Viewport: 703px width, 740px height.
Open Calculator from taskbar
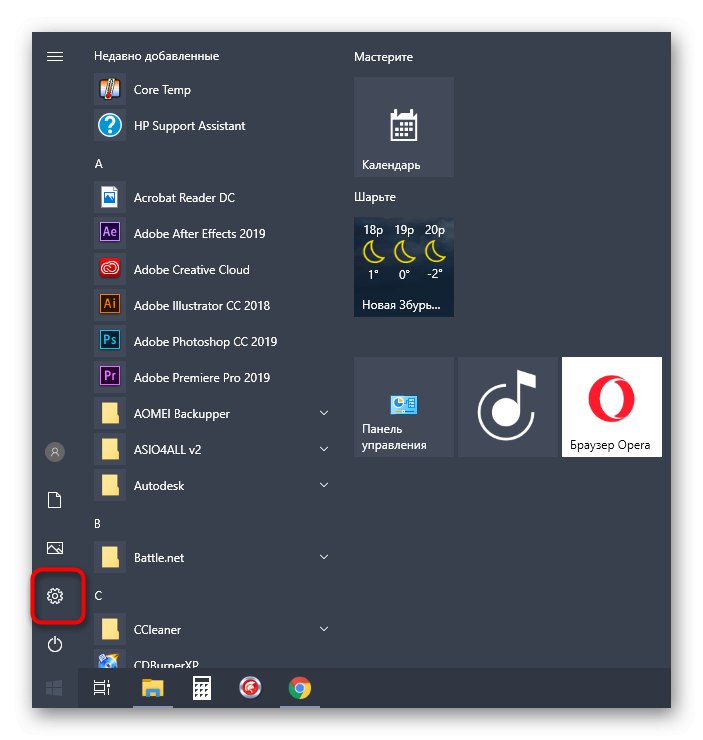[202, 688]
